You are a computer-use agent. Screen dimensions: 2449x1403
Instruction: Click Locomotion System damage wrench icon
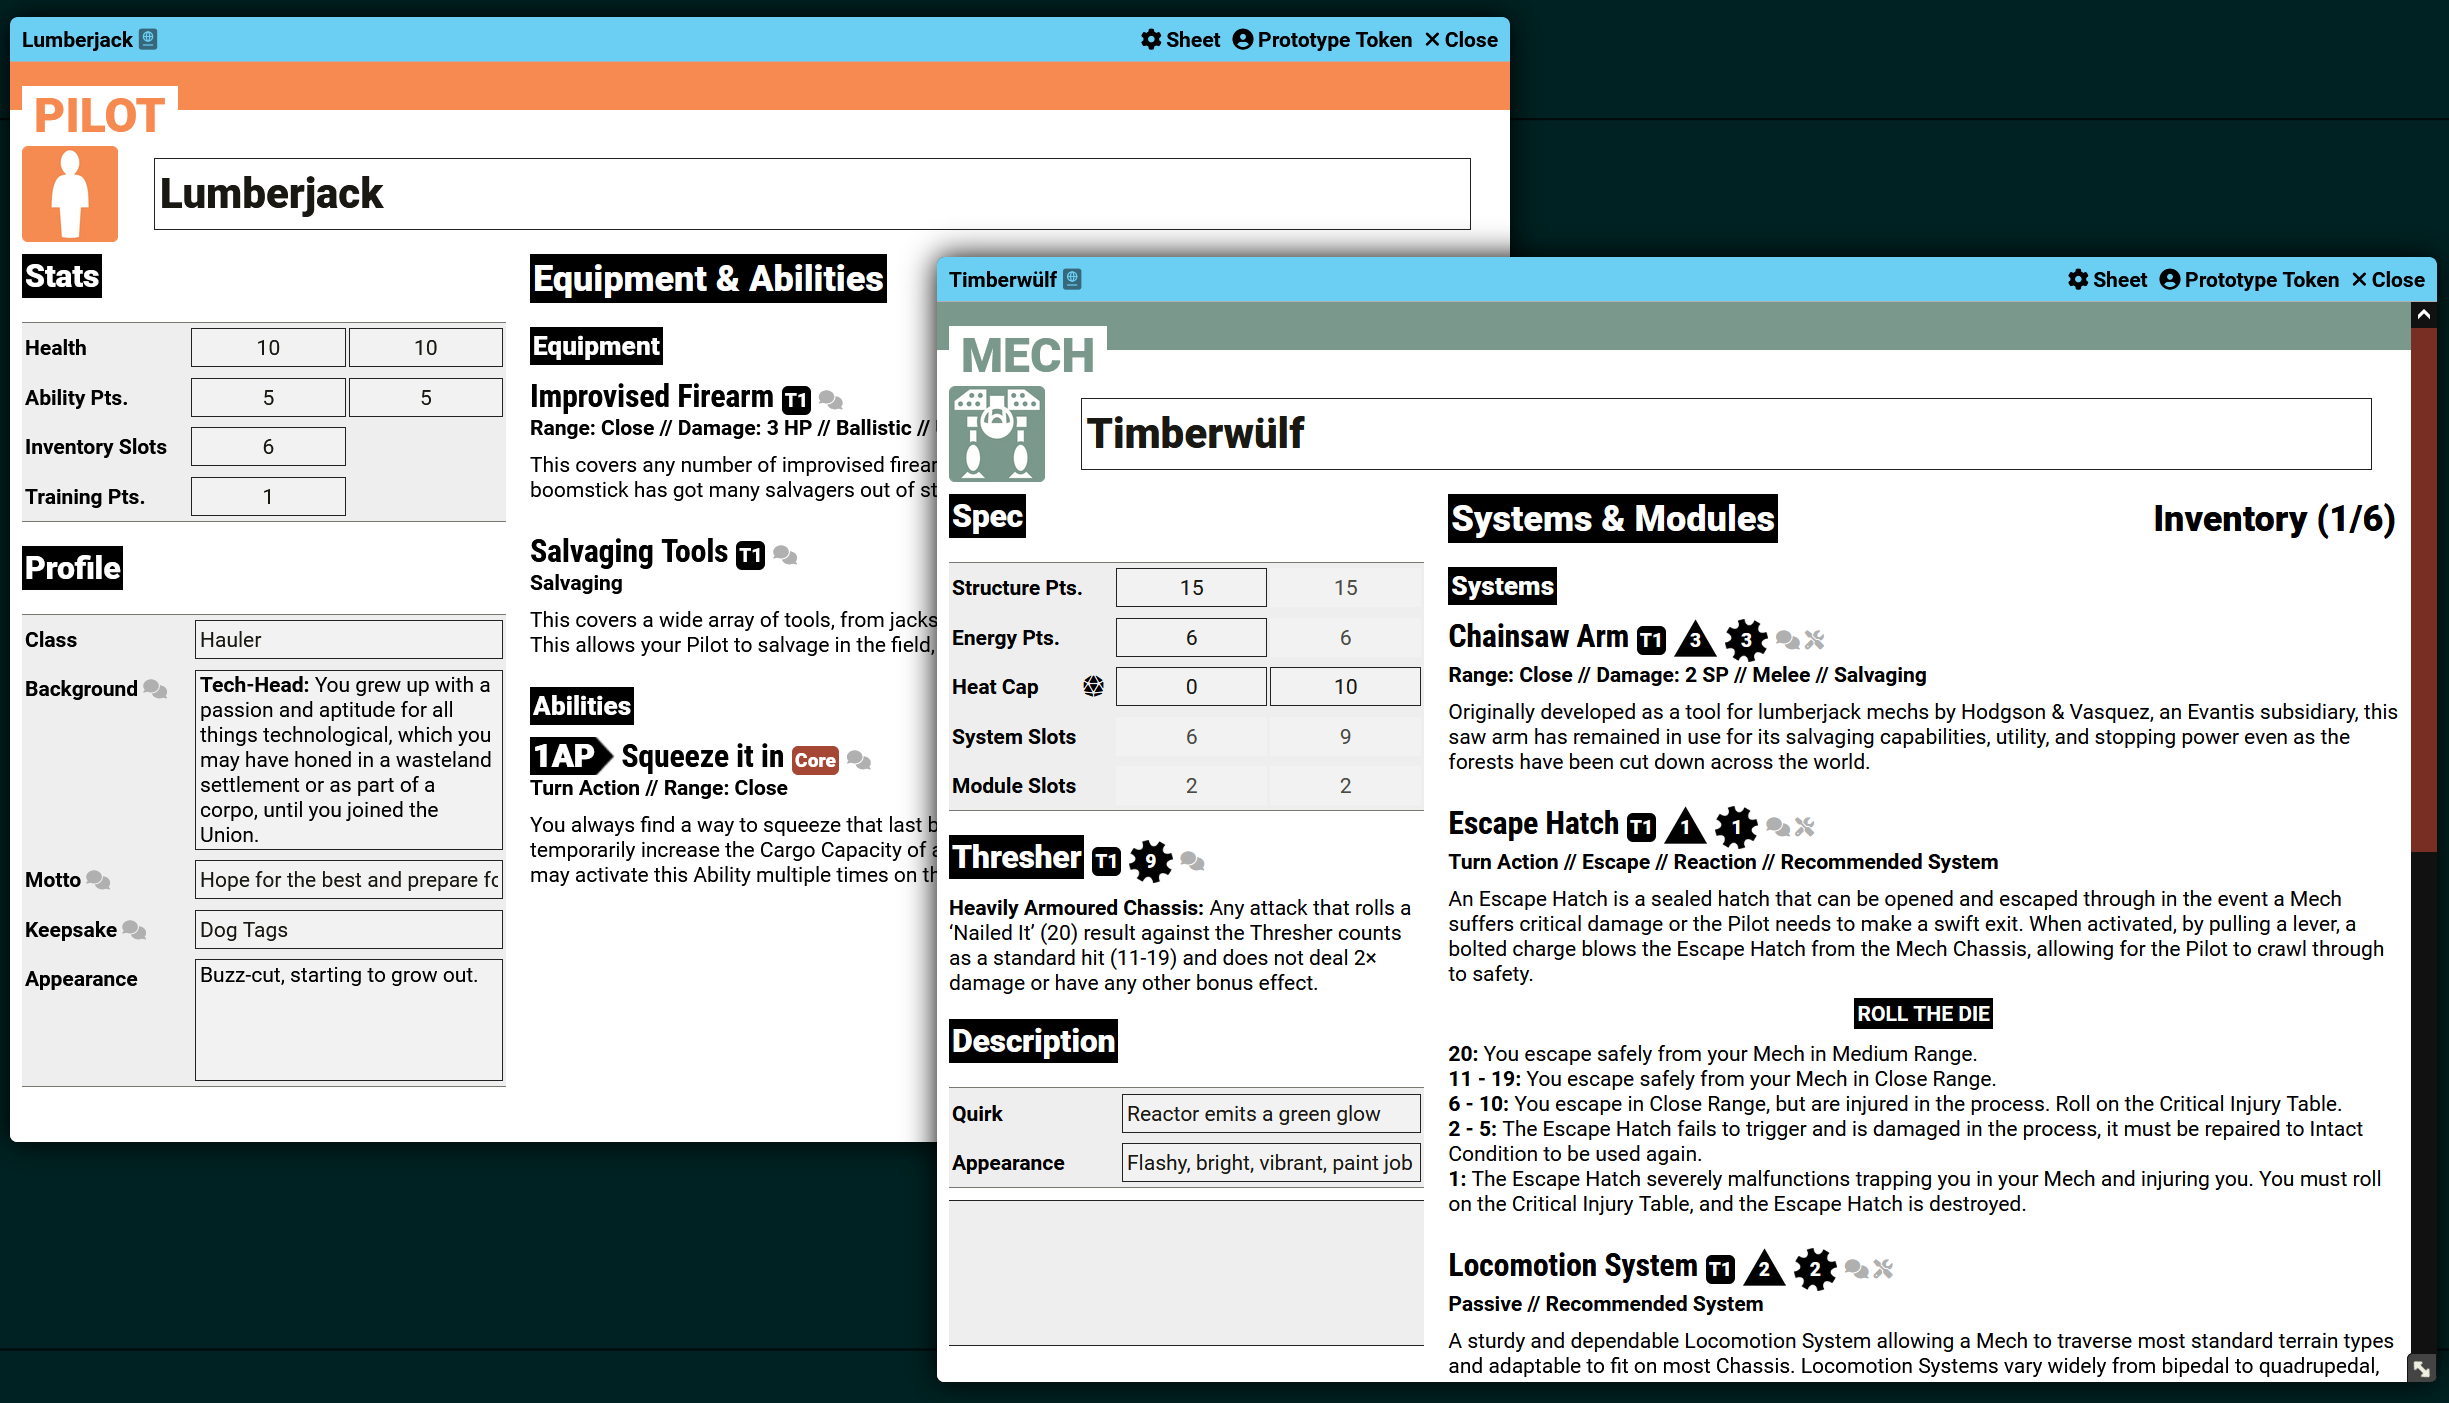(1884, 1269)
